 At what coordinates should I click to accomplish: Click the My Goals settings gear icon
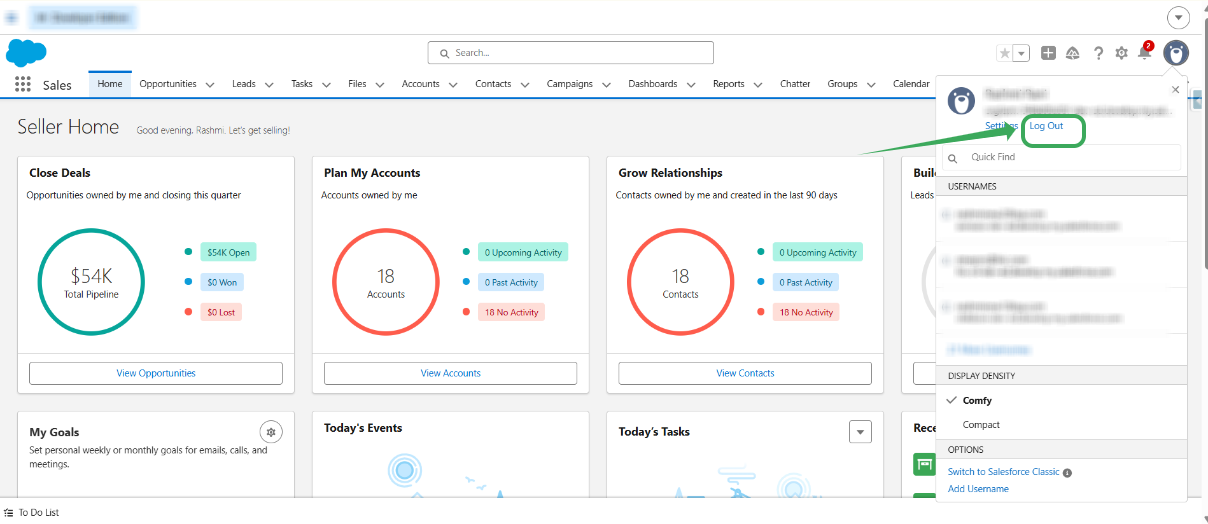click(x=271, y=432)
